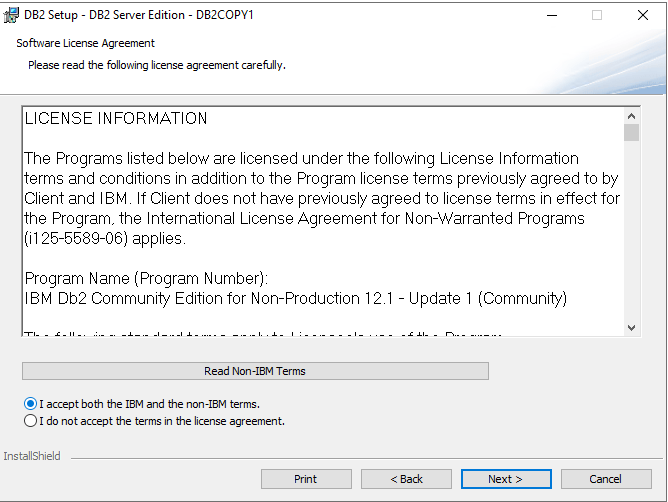
Task: Click the scrollbar track below the thumb
Action: [x=631, y=240]
